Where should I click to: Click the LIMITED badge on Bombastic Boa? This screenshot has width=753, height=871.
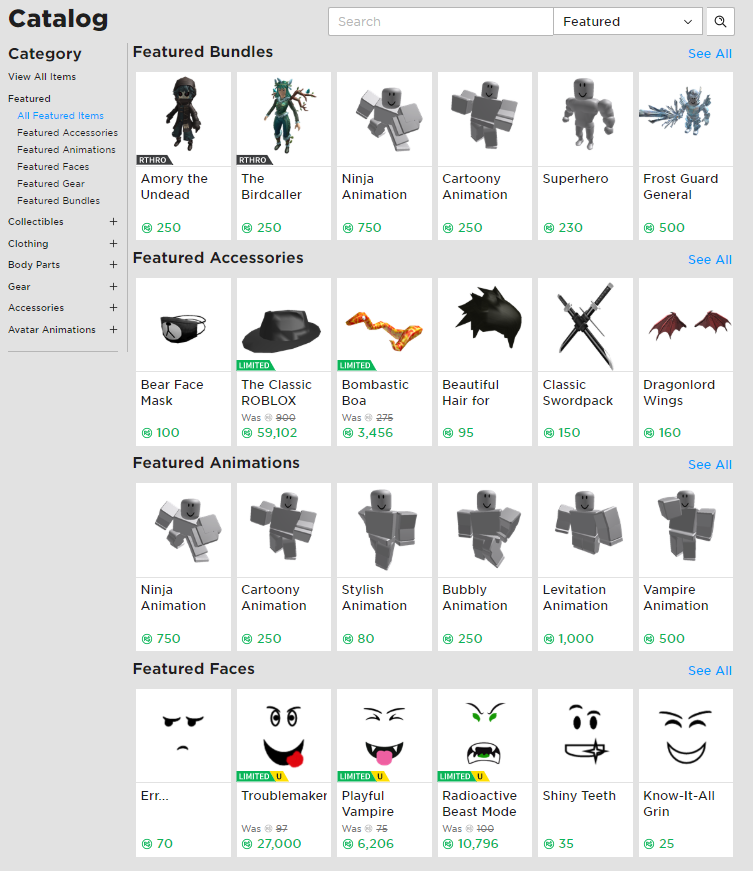356,365
